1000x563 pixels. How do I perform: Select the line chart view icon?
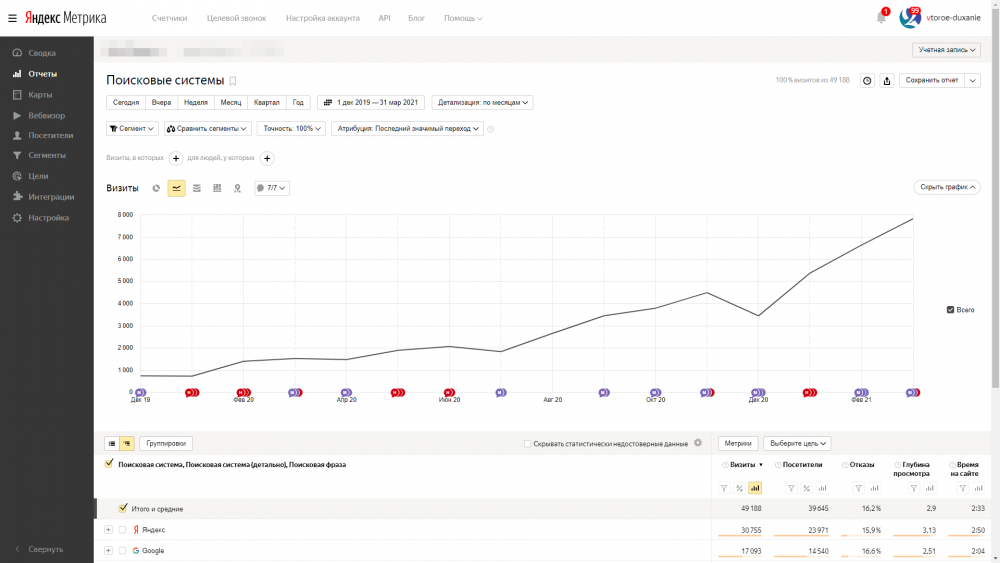pyautogui.click(x=177, y=188)
